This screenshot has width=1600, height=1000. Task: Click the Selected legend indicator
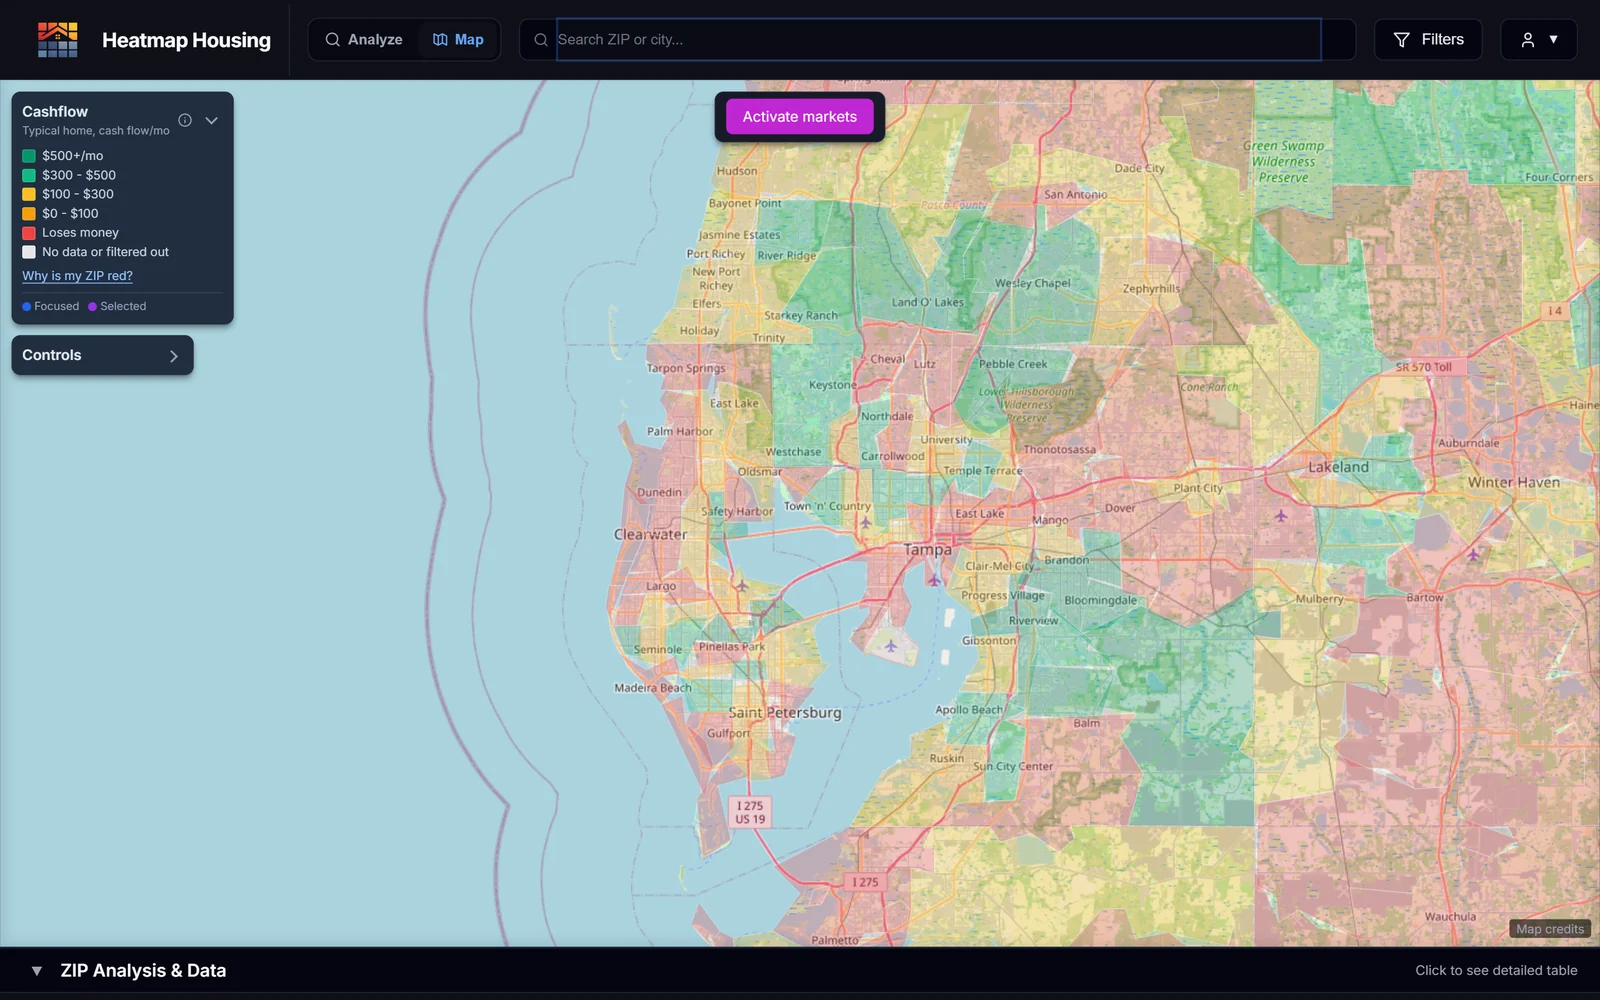coord(117,307)
